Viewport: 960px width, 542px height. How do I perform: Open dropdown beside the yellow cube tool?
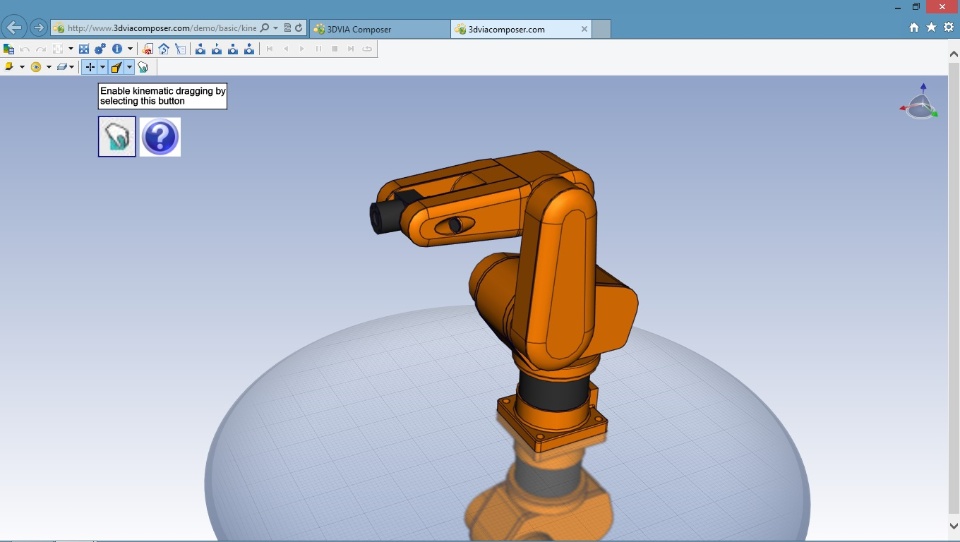129,67
